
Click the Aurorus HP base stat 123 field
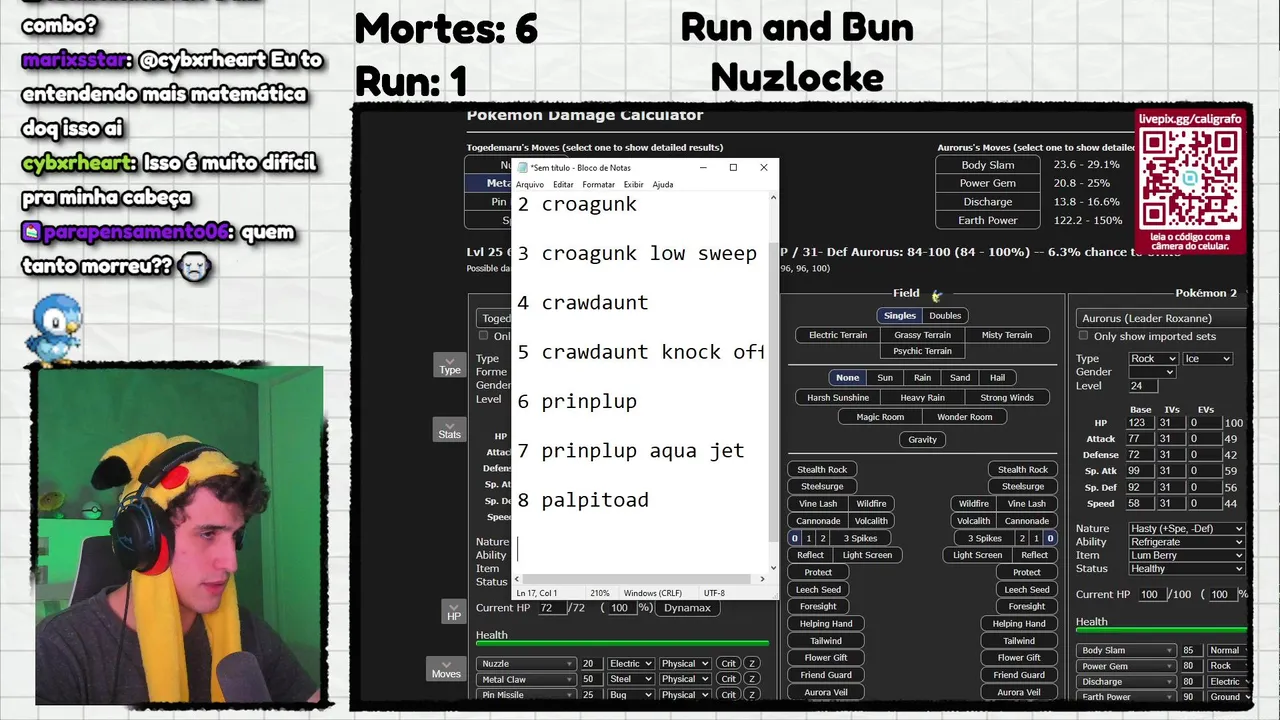click(1140, 423)
